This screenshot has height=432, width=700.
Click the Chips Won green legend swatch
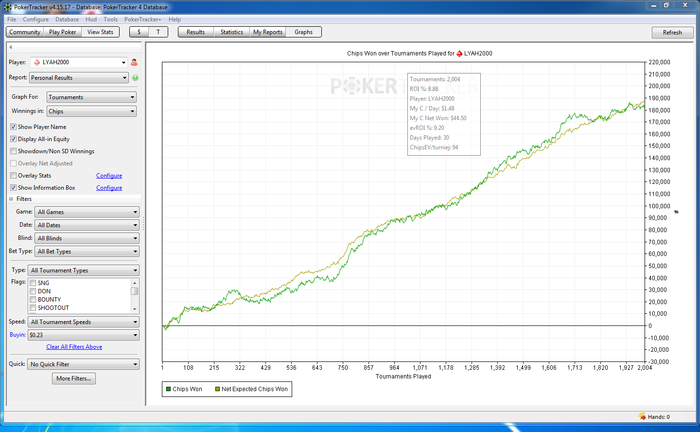click(x=168, y=389)
